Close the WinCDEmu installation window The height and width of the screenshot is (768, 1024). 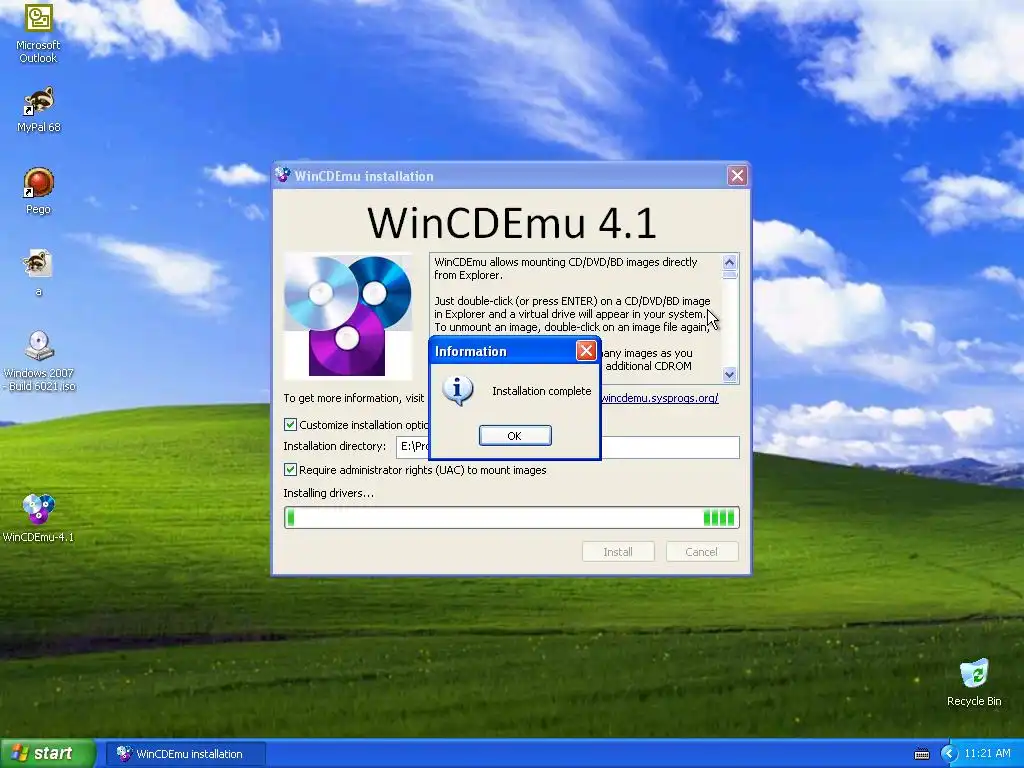737,176
